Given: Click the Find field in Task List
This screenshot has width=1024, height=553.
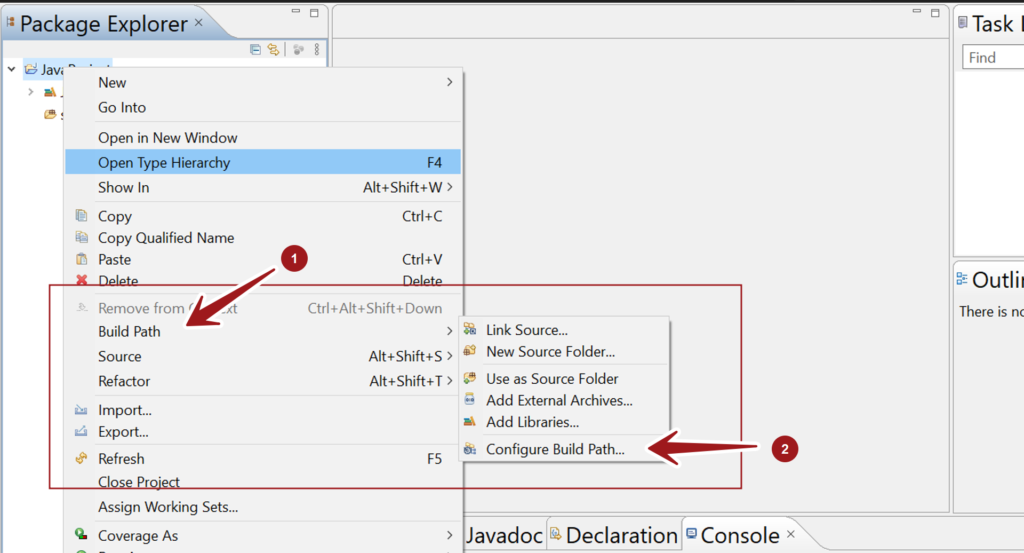Looking at the screenshot, I should (x=992, y=58).
